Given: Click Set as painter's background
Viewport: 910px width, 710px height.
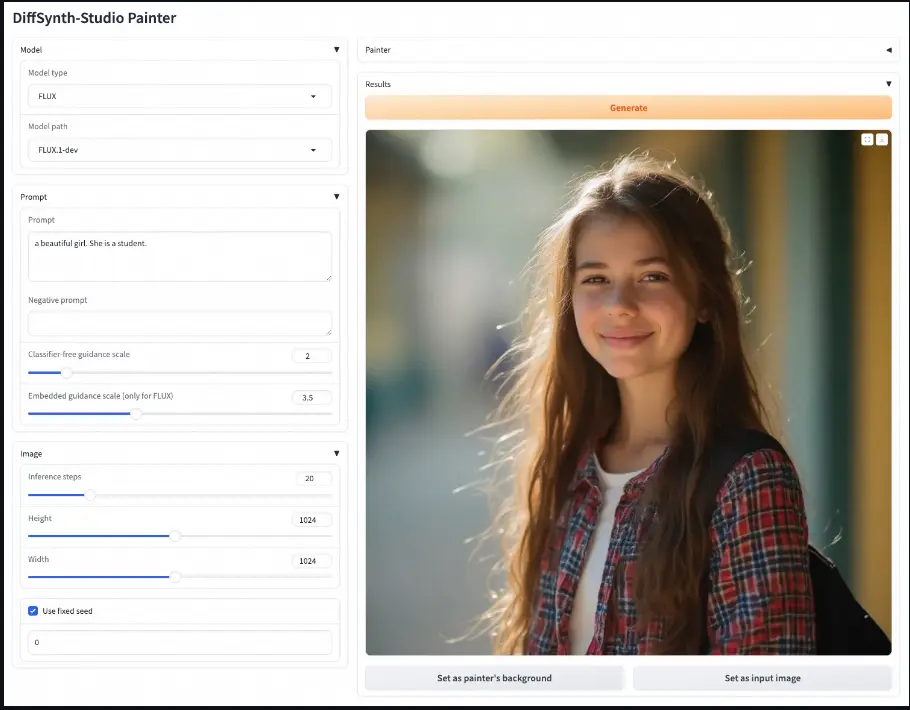Looking at the screenshot, I should click(x=494, y=678).
